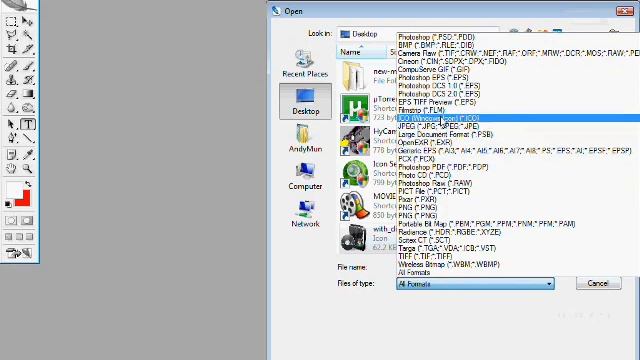Image resolution: width=640 pixels, height=360 pixels.
Task: Switch to Standard editing mode
Action: pos(11,221)
